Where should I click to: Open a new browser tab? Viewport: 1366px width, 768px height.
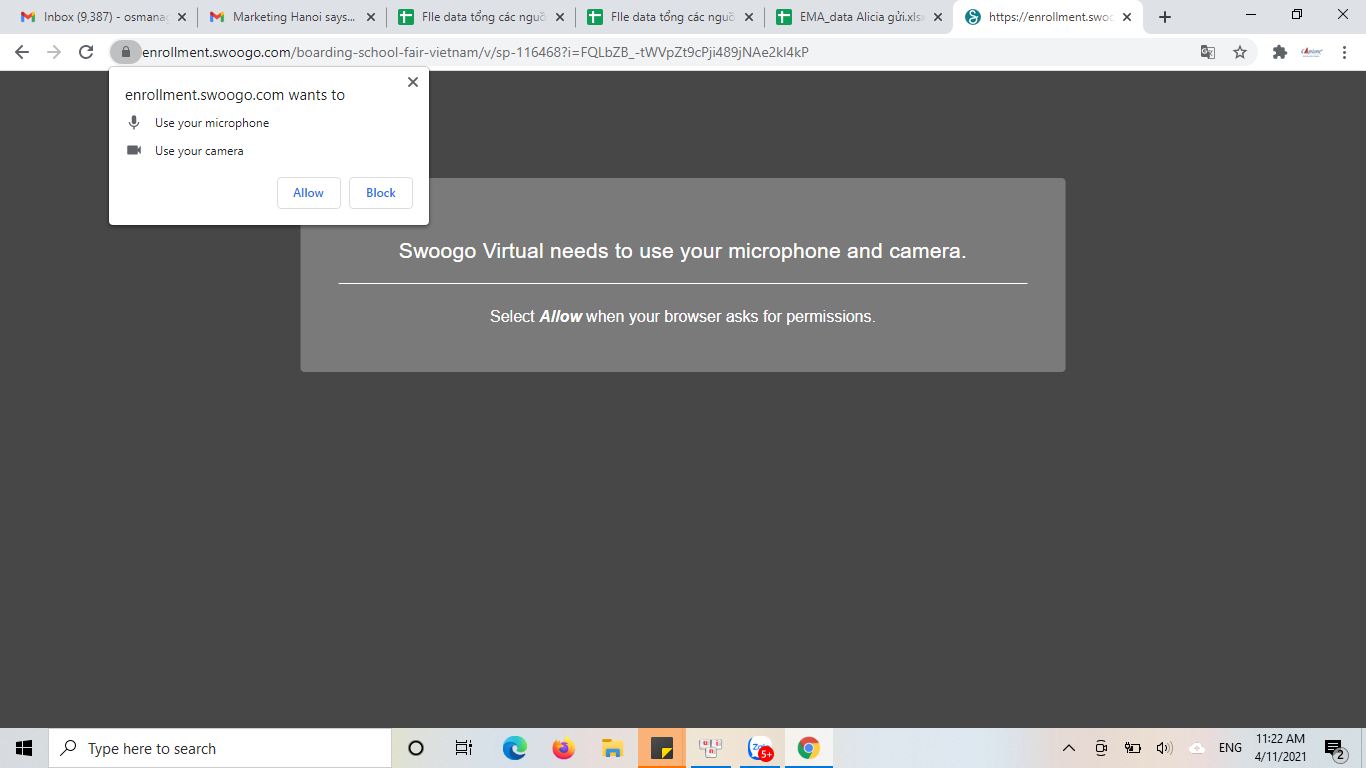[1164, 17]
